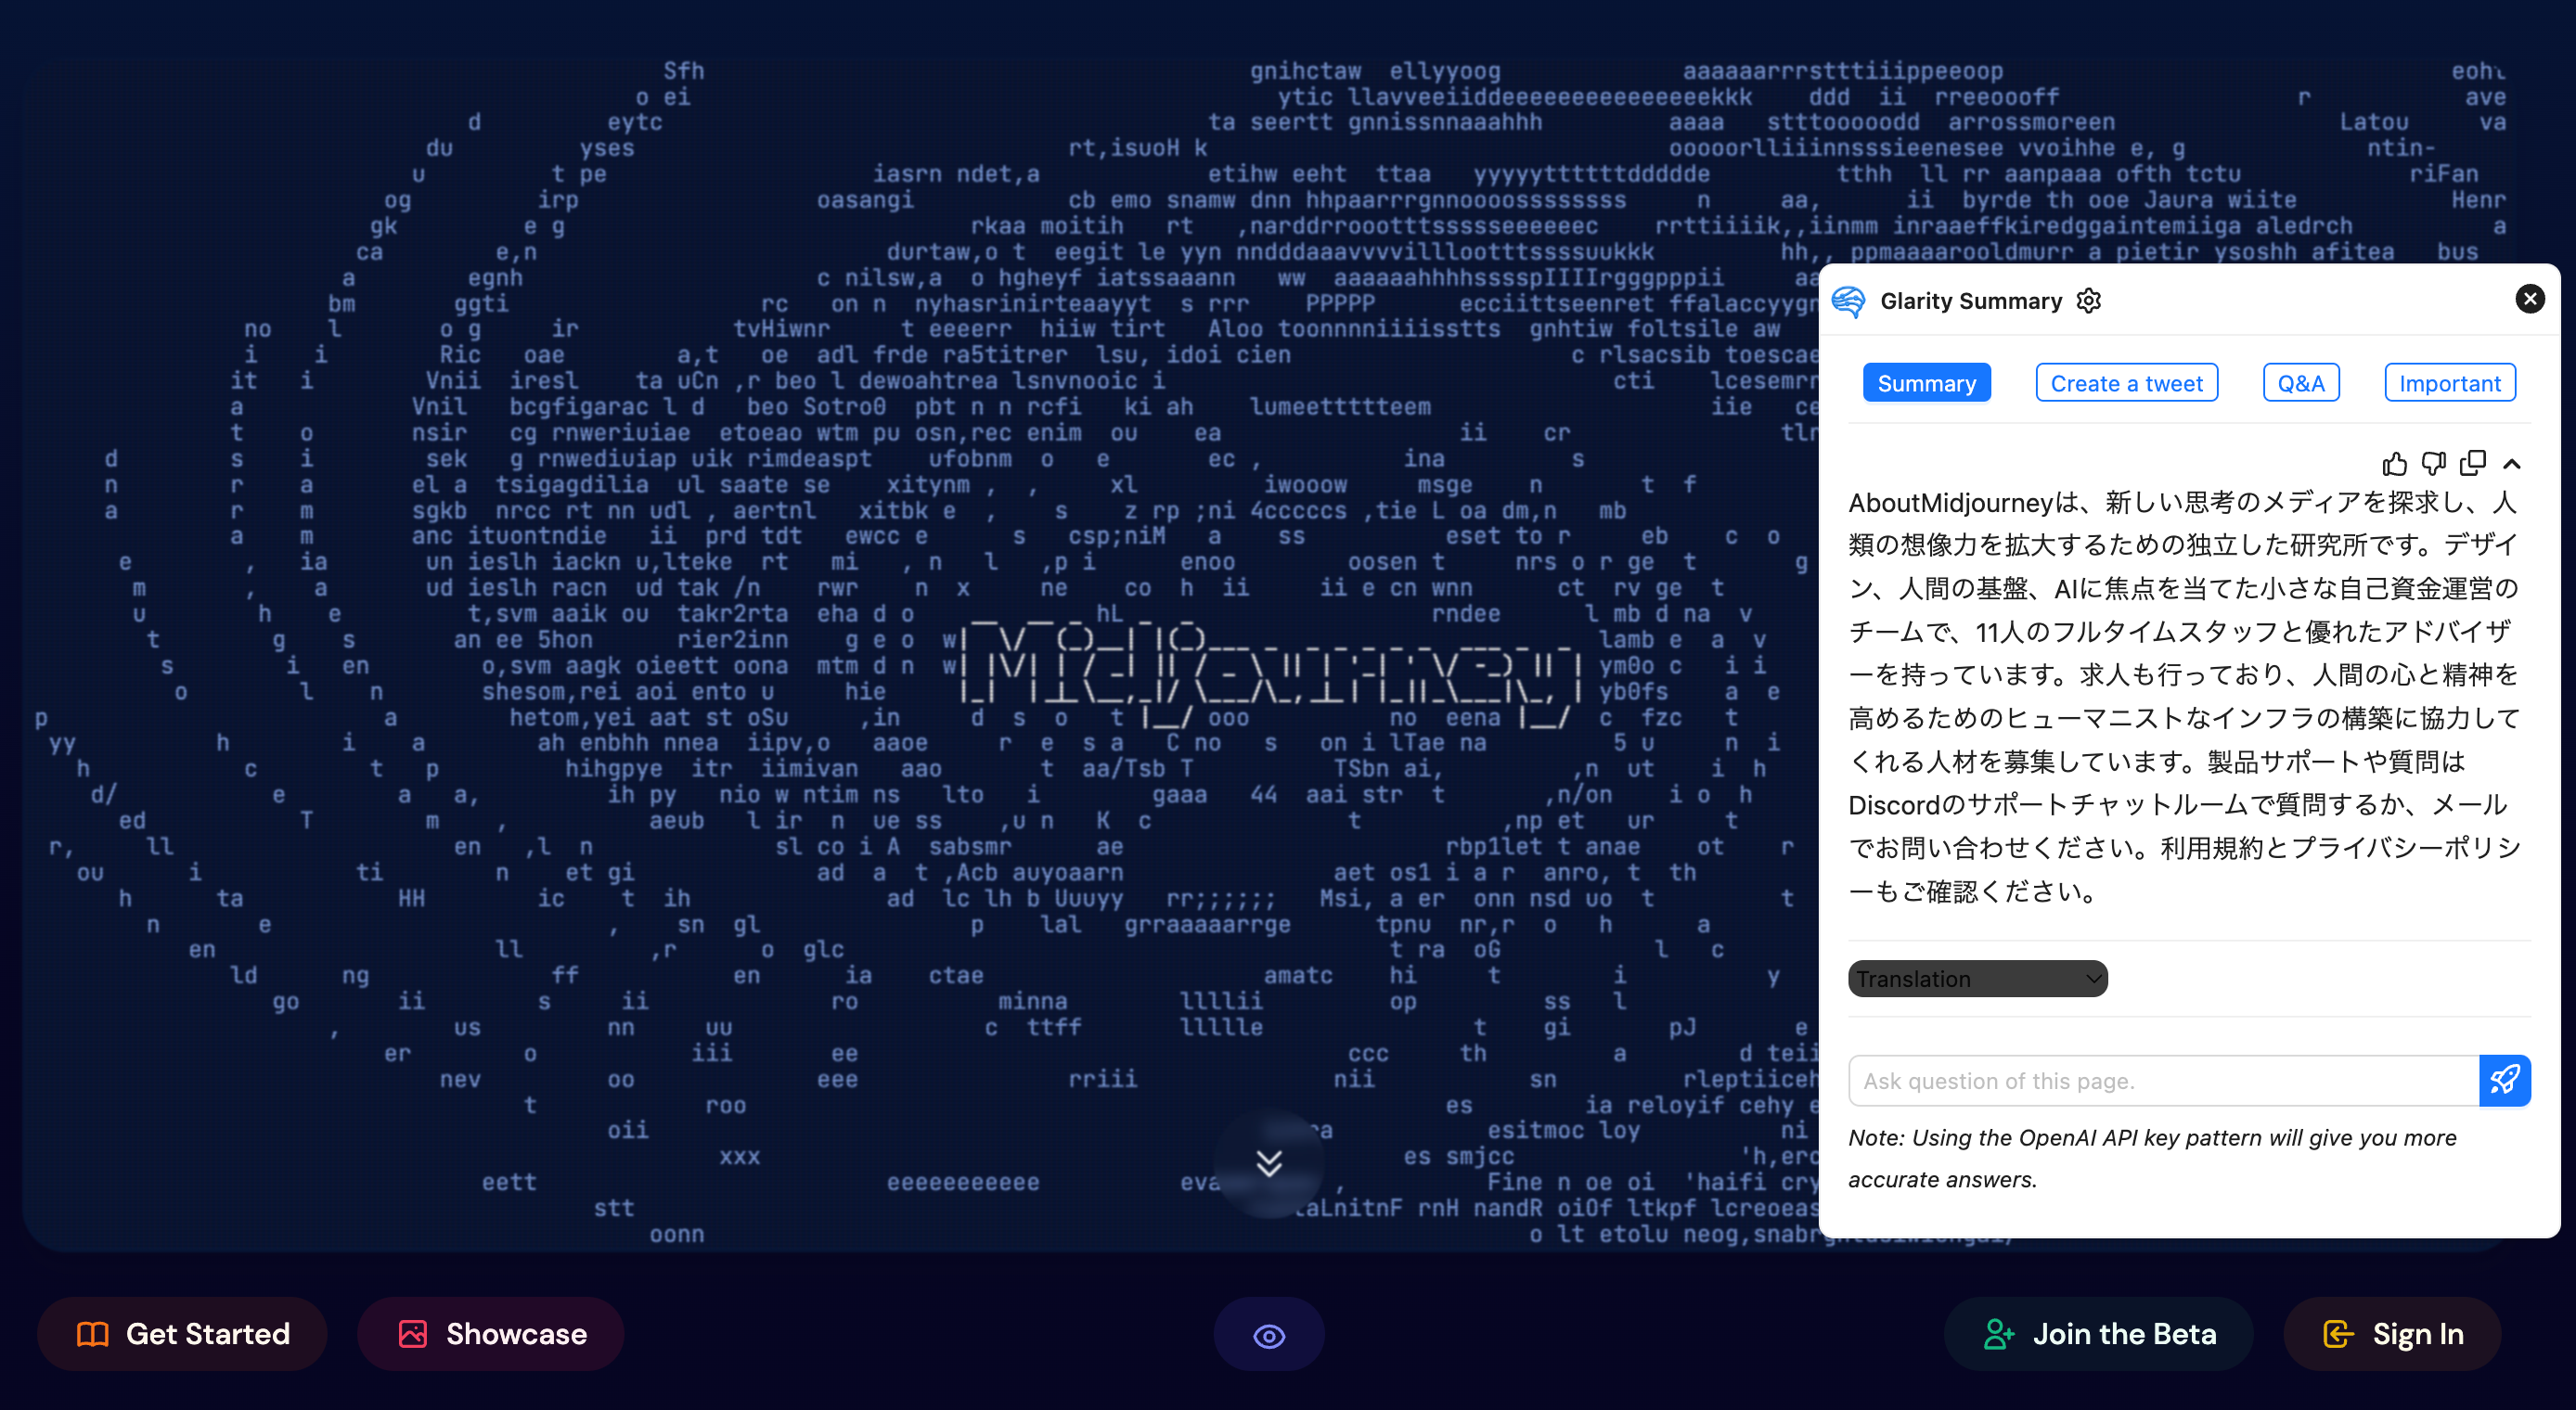This screenshot has width=2576, height=1410.
Task: Switch to the Q&A tab
Action: click(2300, 383)
